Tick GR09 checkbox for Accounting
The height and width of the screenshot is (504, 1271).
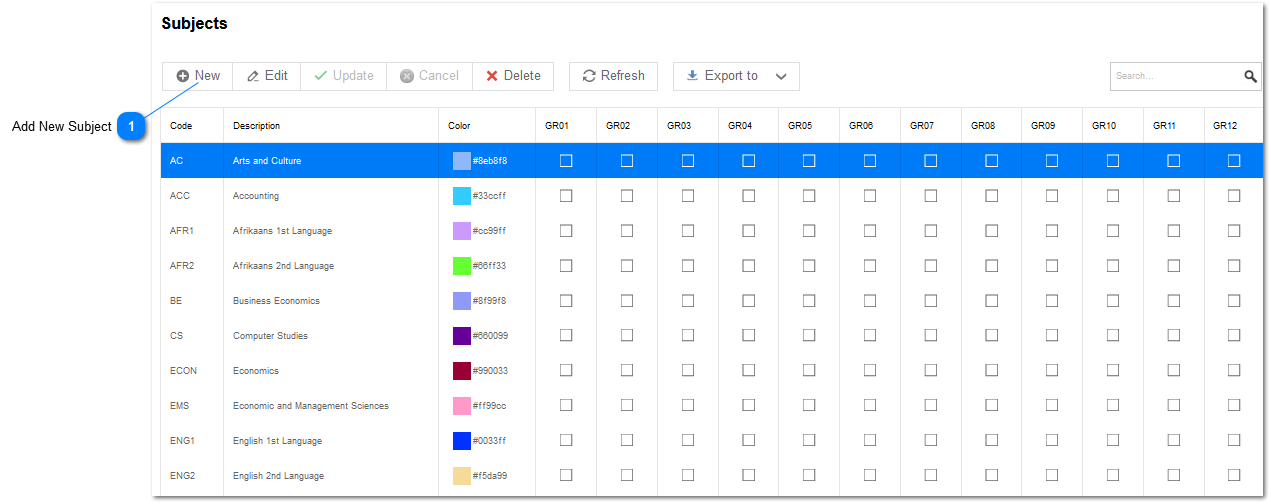(1052, 196)
